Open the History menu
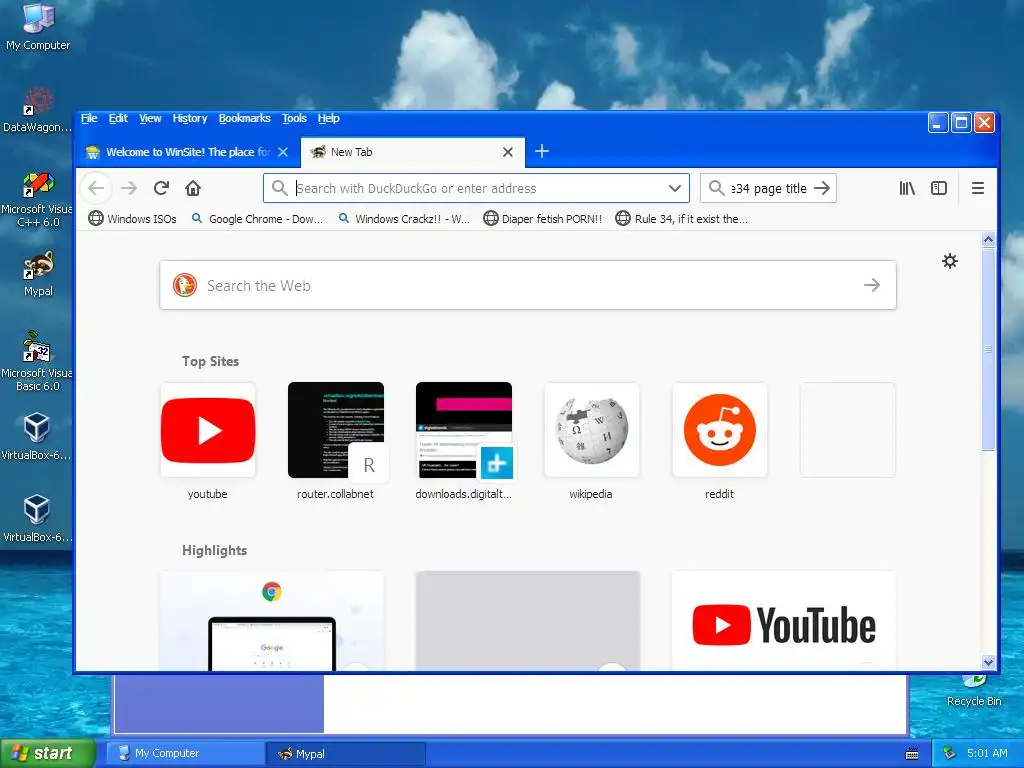This screenshot has width=1024, height=768. (189, 118)
